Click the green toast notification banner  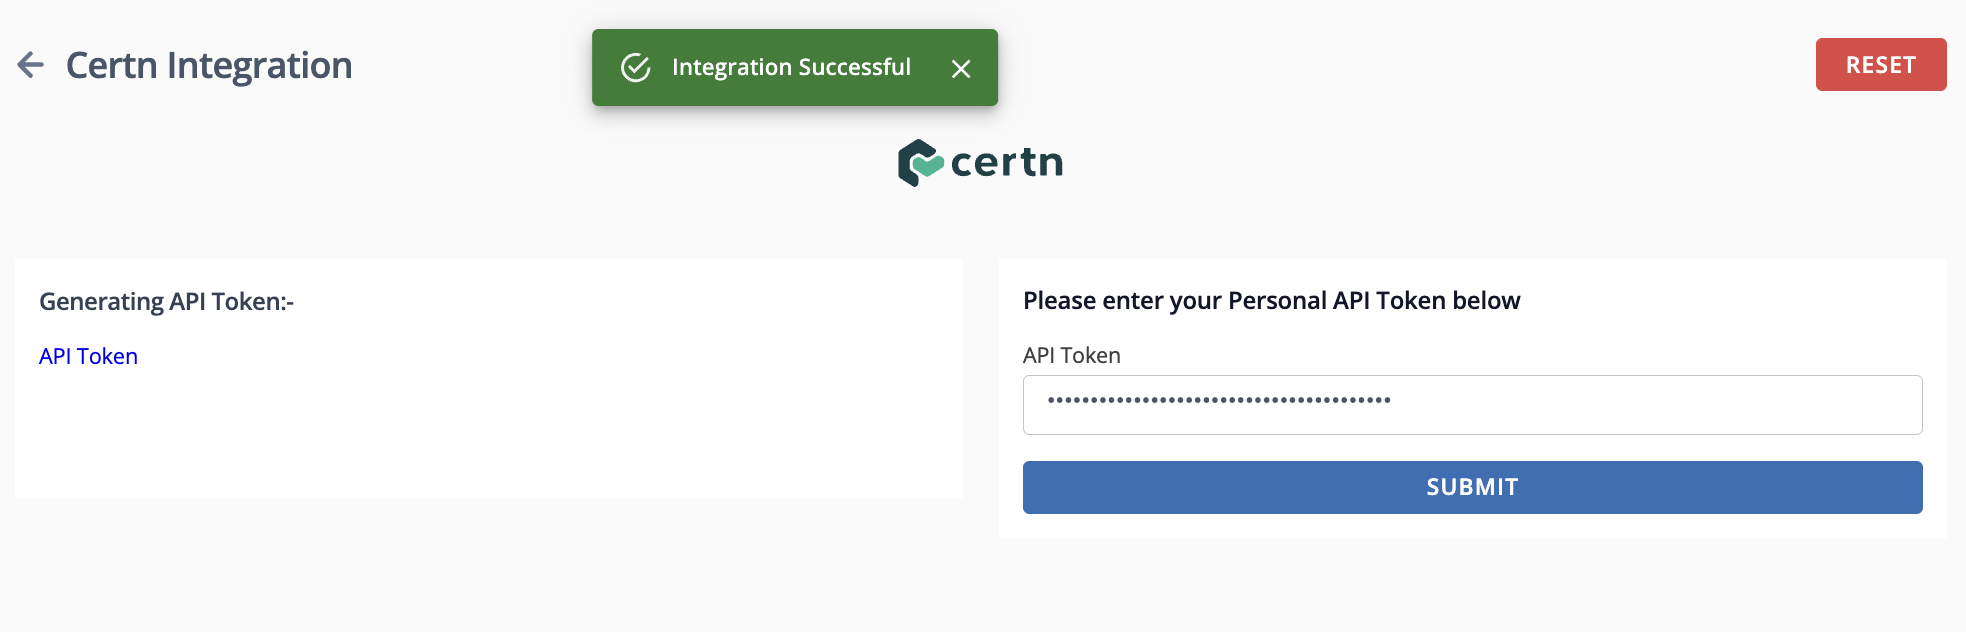(795, 67)
